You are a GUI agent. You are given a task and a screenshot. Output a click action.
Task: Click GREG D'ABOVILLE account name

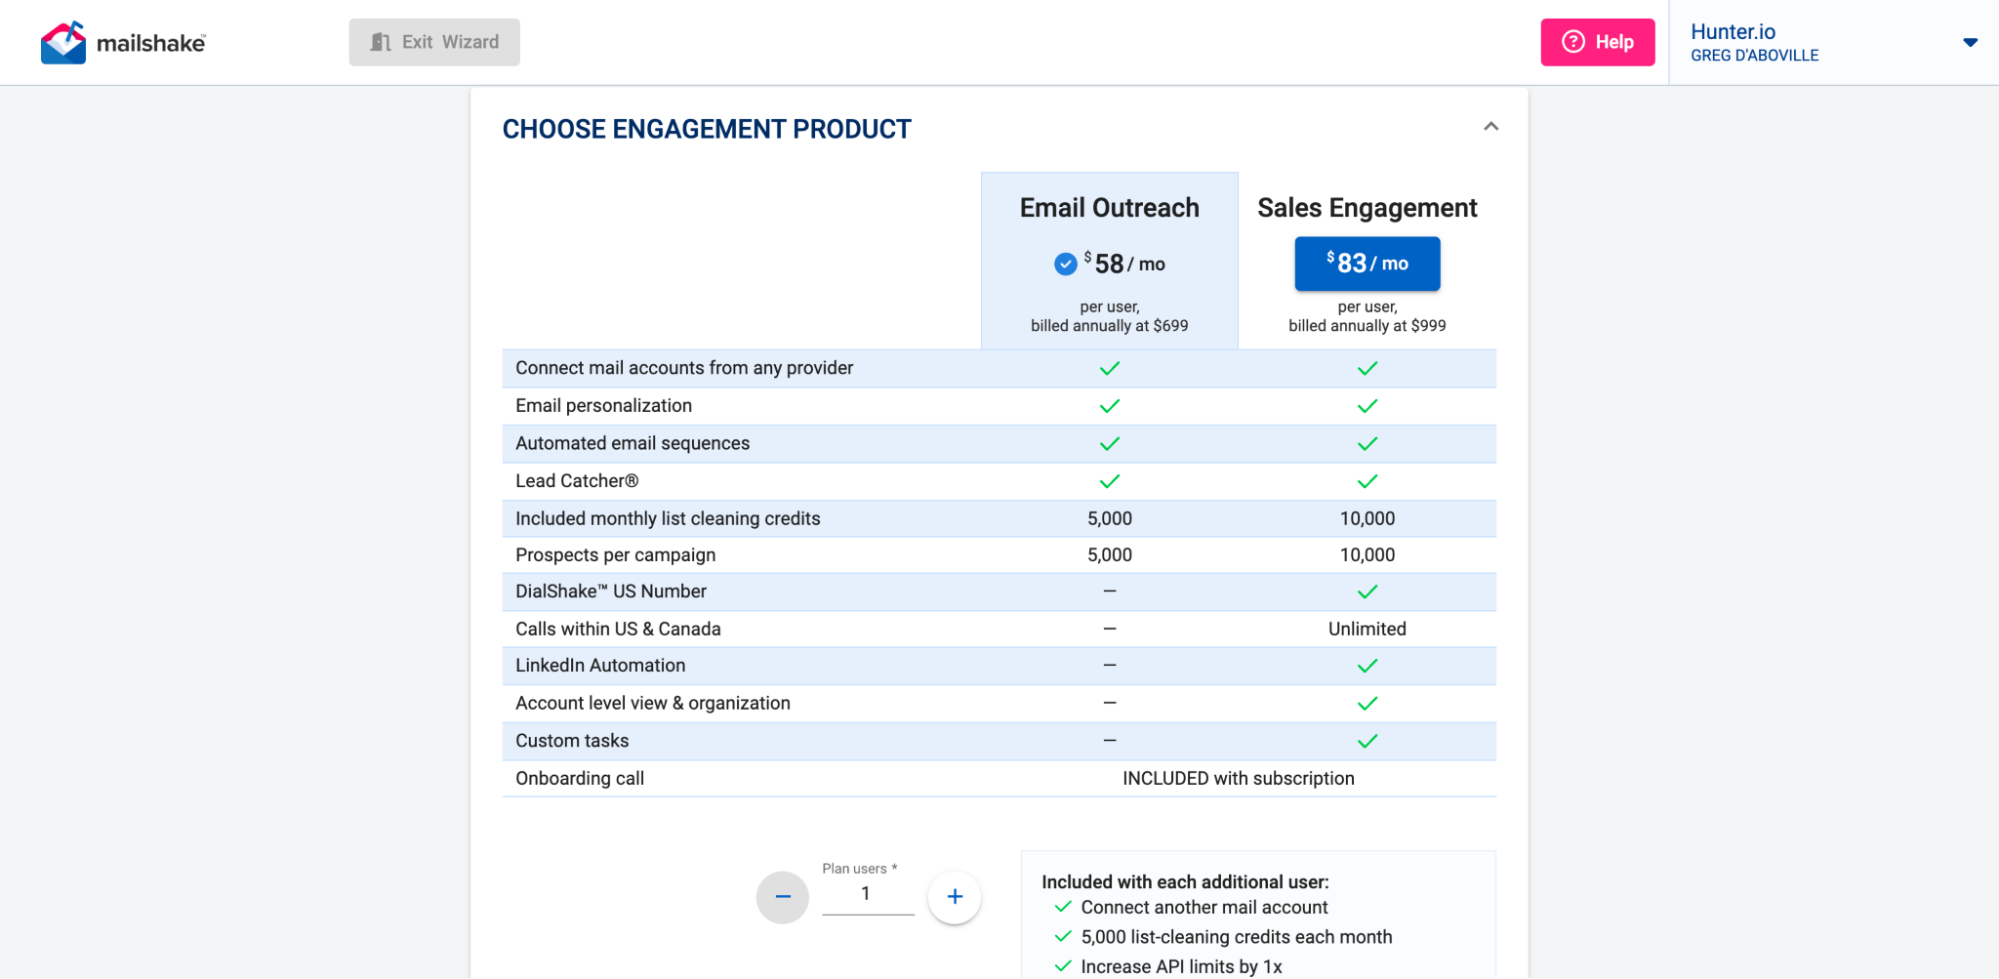click(1754, 56)
